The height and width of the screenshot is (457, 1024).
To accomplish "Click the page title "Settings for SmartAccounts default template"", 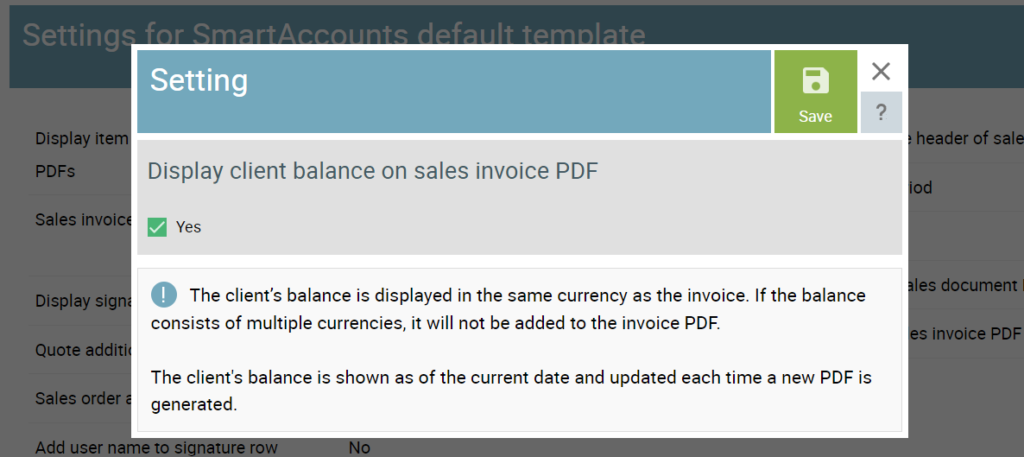I will click(x=334, y=35).
